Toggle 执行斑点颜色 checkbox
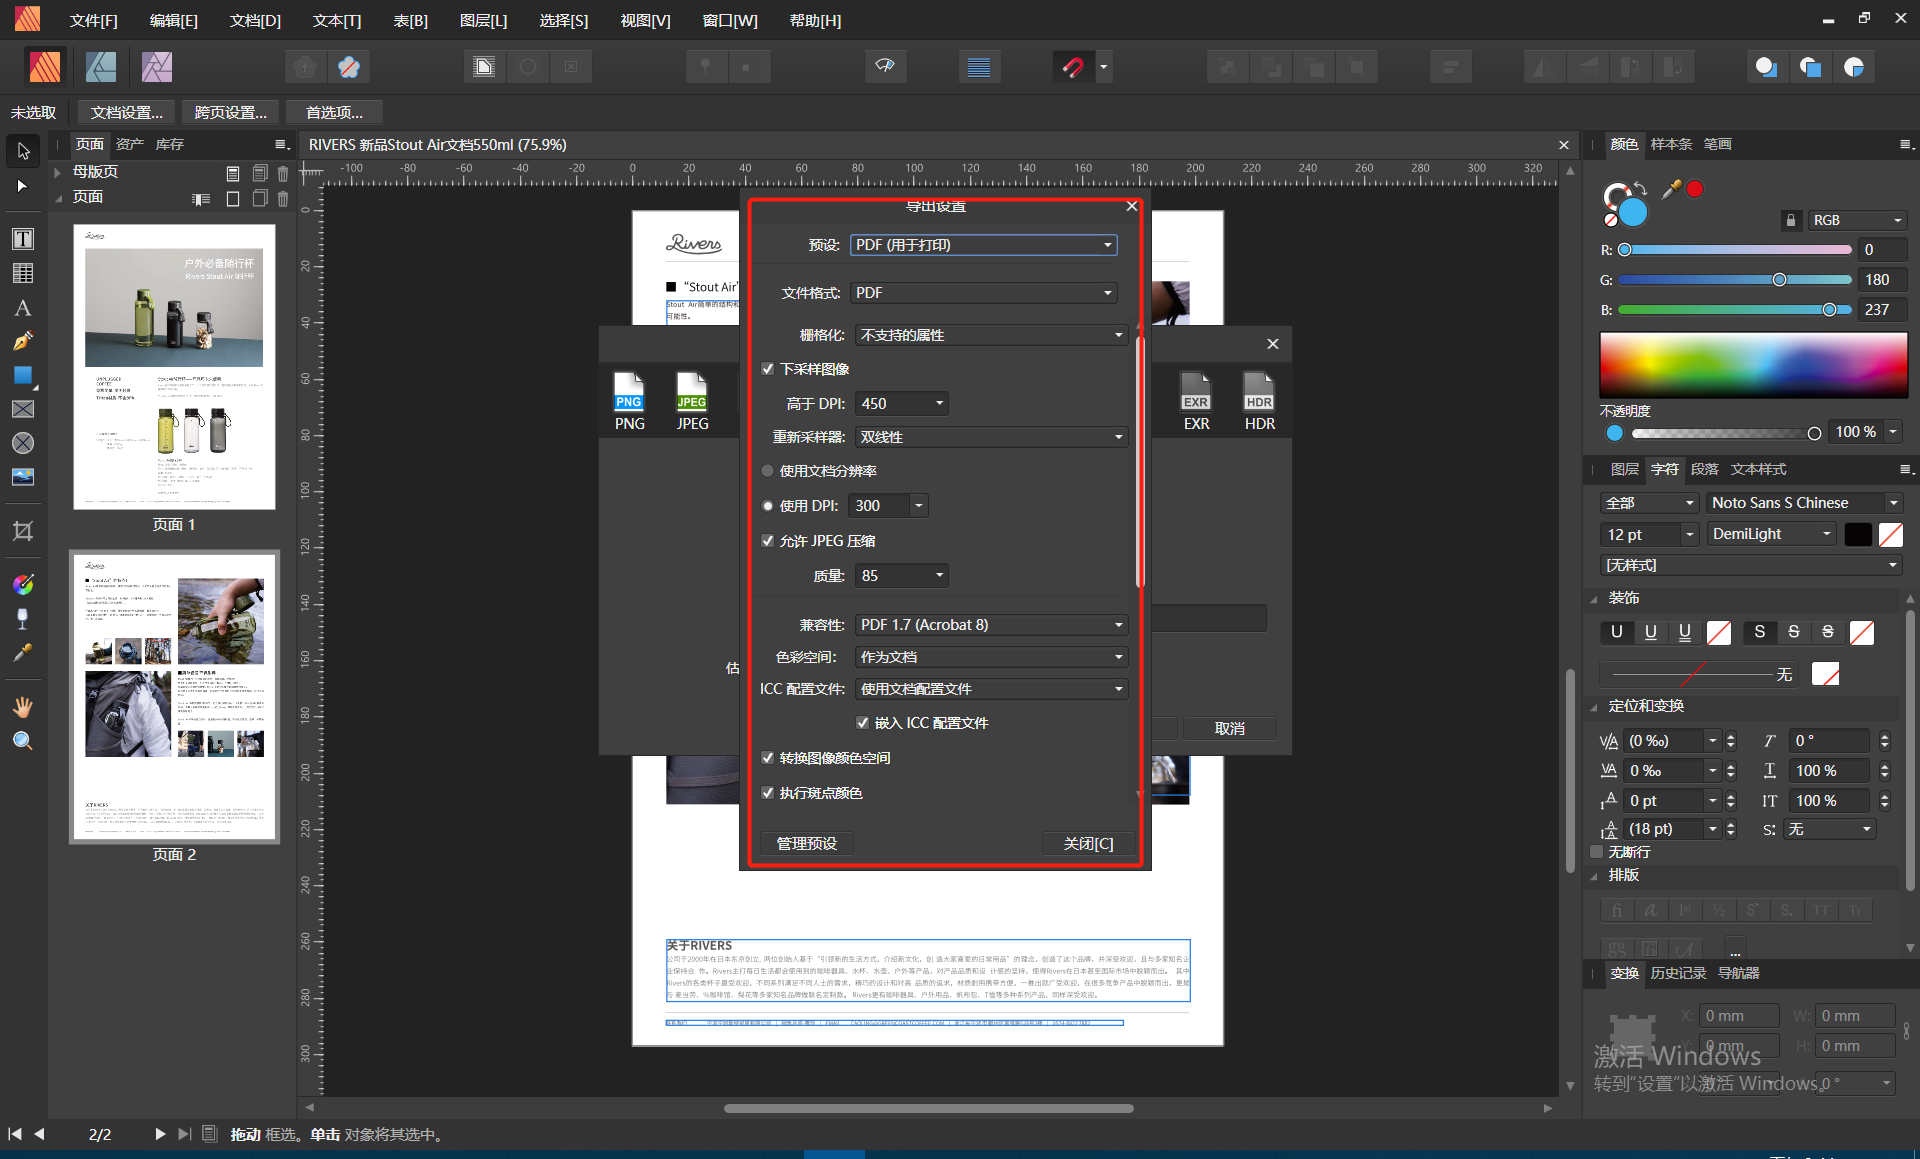Screen dimensions: 1920x1159 point(768,793)
